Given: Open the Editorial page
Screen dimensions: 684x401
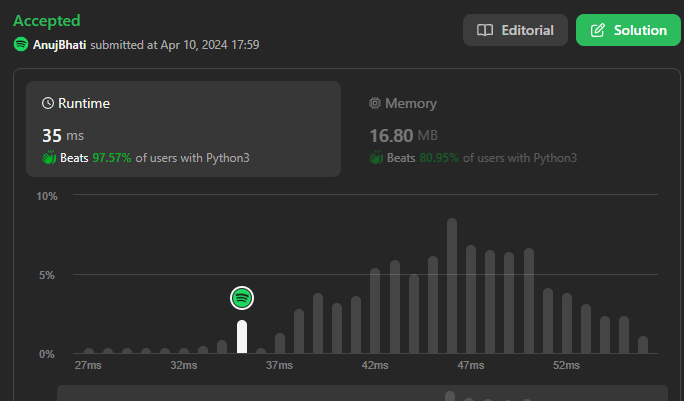Looking at the screenshot, I should (515, 30).
